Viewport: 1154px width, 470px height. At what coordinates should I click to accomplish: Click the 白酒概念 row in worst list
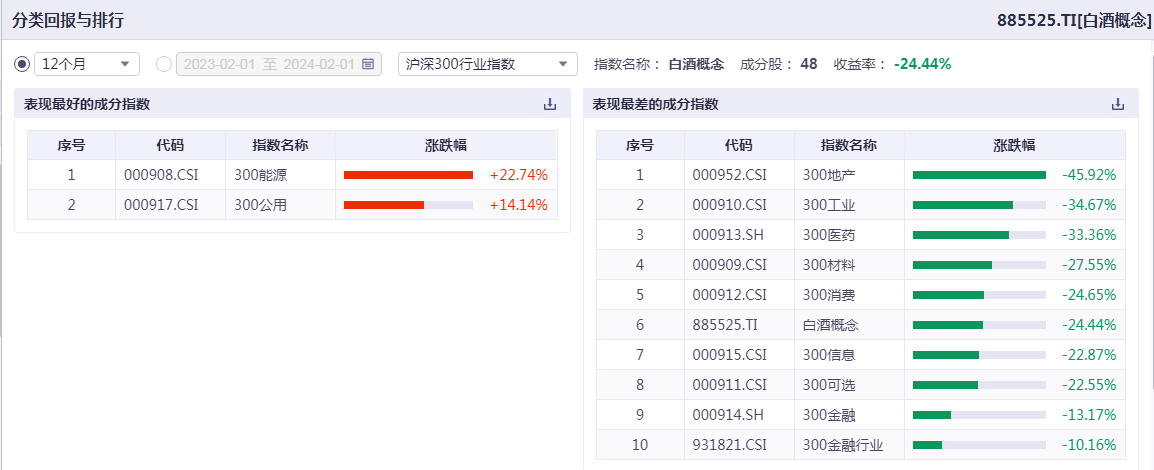830,325
